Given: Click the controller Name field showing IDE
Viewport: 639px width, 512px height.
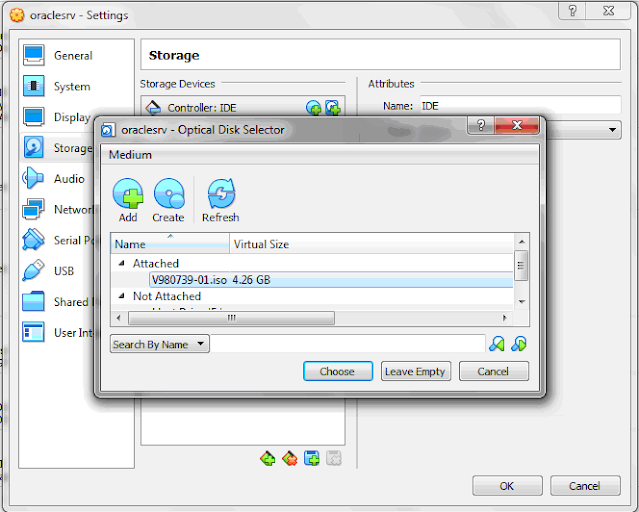Looking at the screenshot, I should (520, 106).
